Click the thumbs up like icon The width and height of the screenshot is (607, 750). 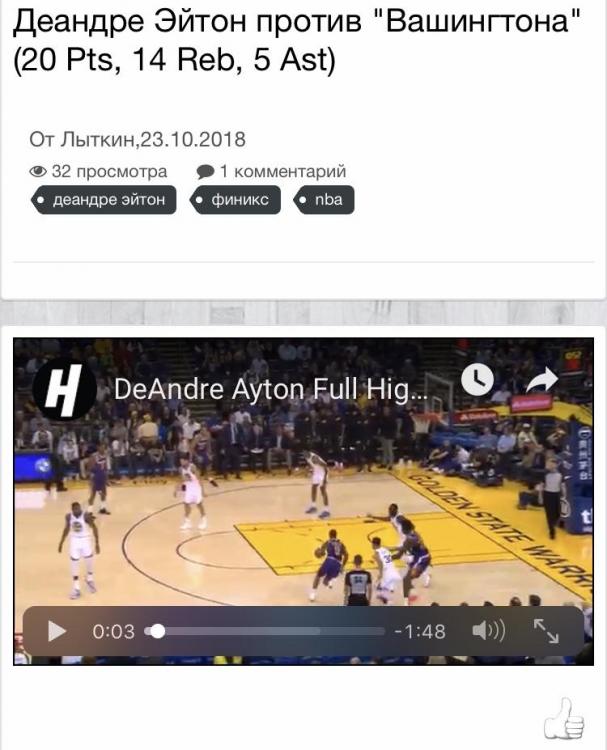pos(565,719)
